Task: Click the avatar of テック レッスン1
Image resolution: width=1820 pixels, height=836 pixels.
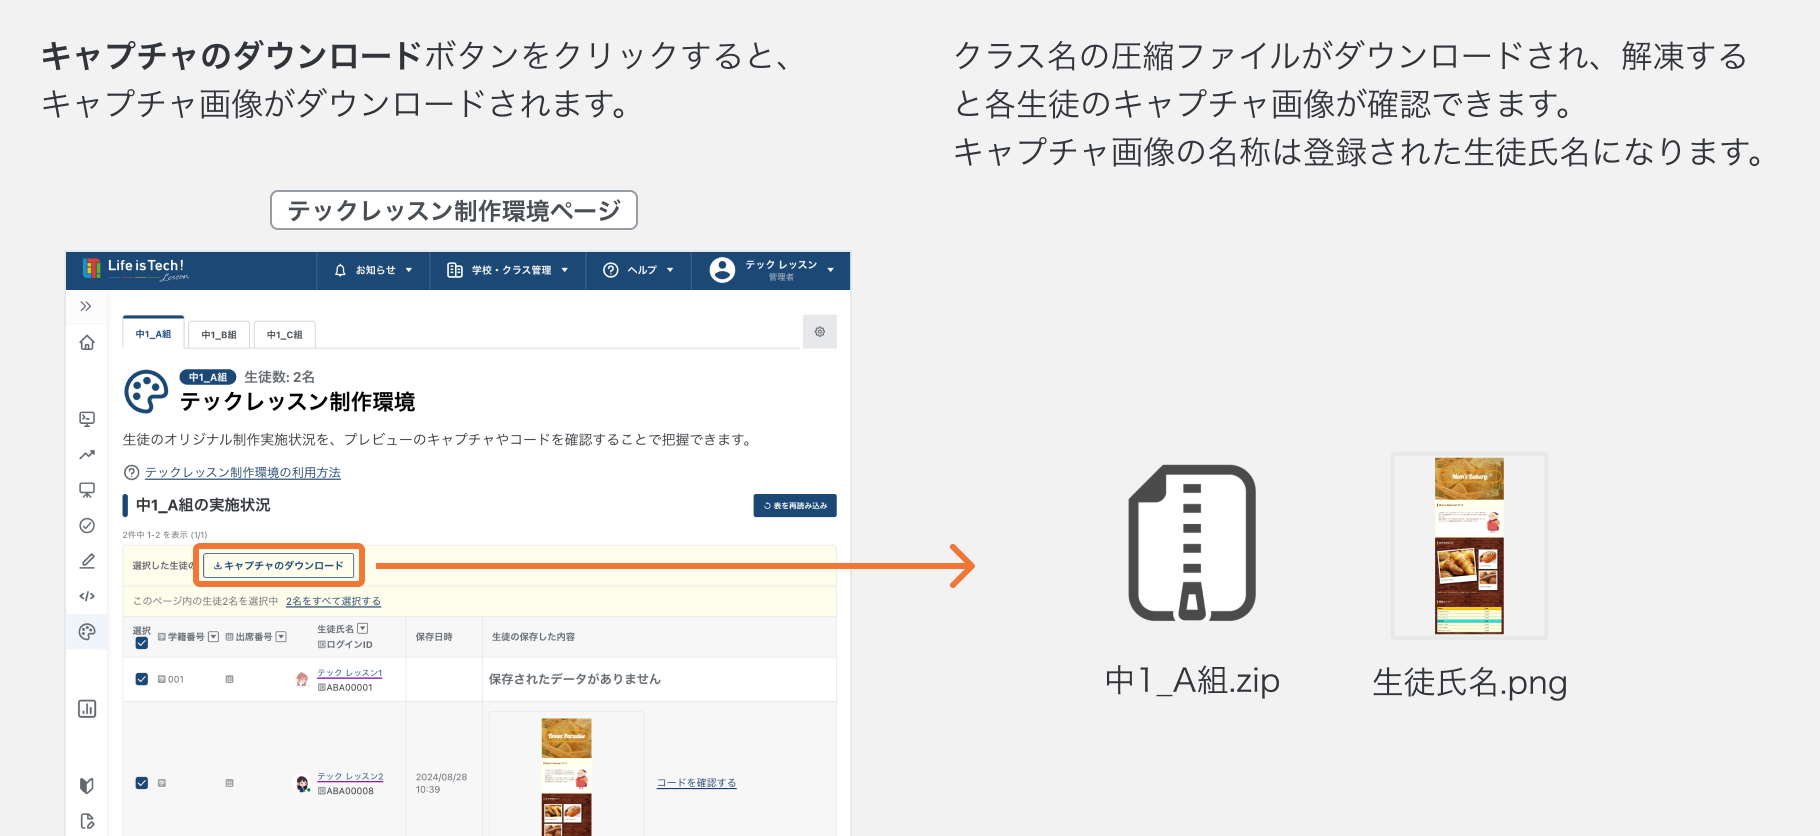Action: point(302,680)
